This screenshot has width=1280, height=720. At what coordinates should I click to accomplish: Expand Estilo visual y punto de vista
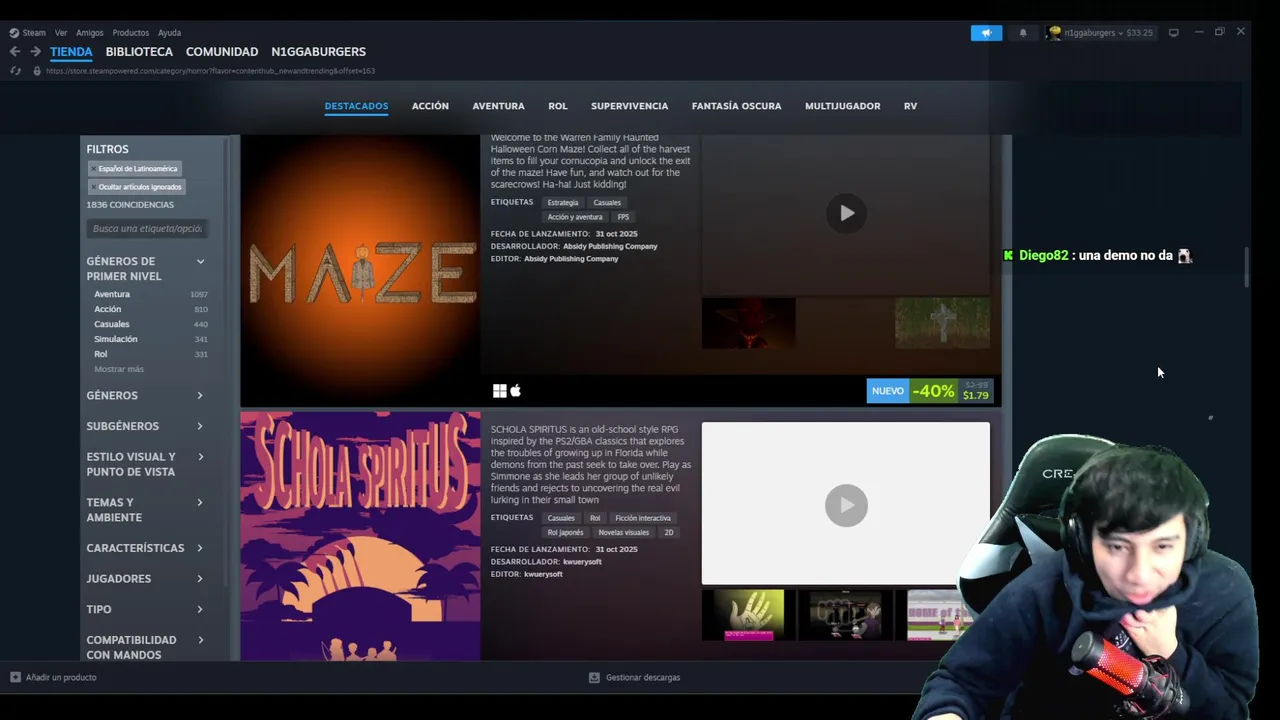point(200,457)
